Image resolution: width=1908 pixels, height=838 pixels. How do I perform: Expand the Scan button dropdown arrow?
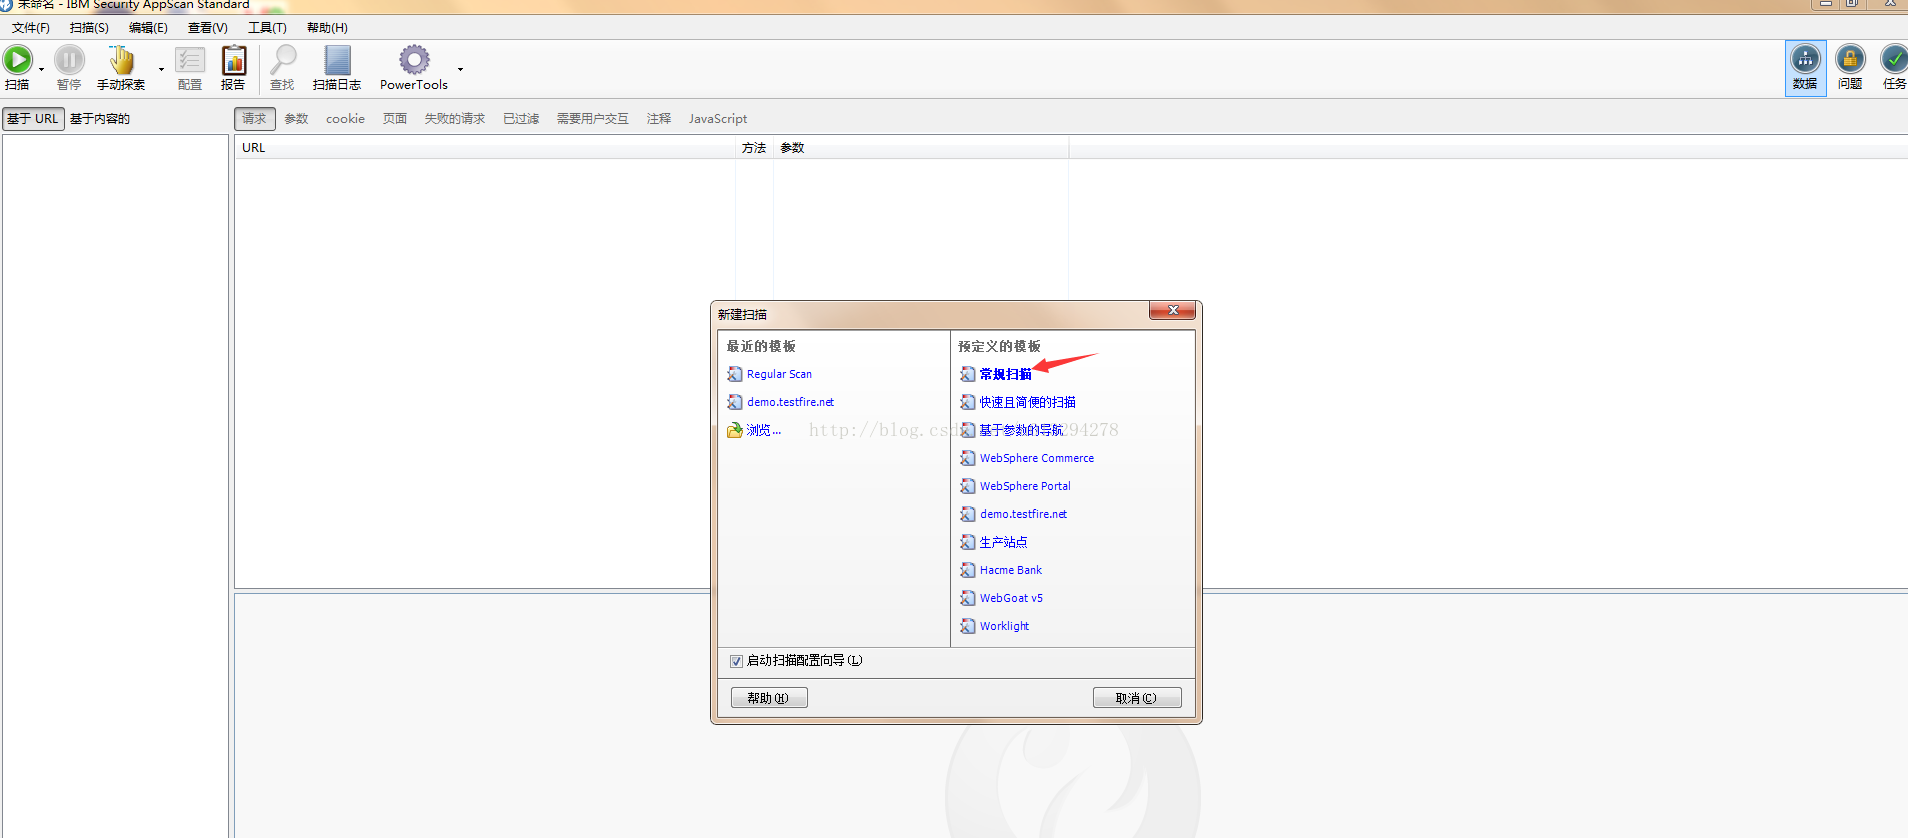(x=41, y=69)
